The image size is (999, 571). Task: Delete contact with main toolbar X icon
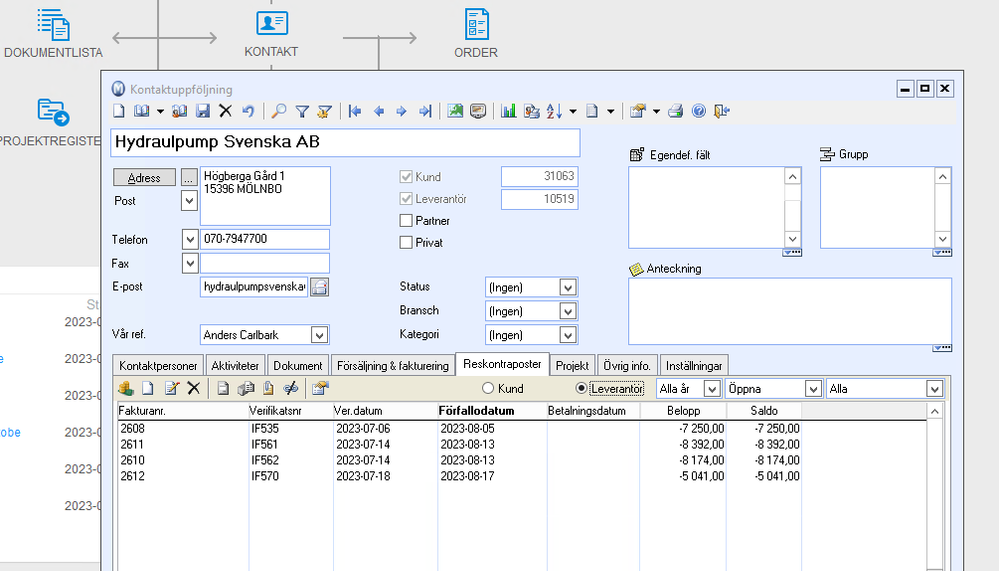[x=226, y=111]
